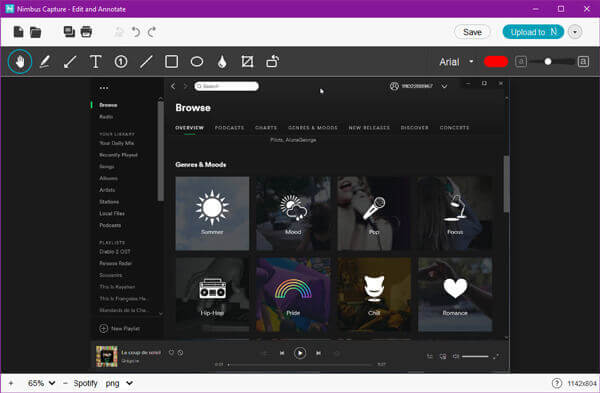Create a new file in Nimbus
The height and width of the screenshot is (393, 600).
tap(18, 32)
